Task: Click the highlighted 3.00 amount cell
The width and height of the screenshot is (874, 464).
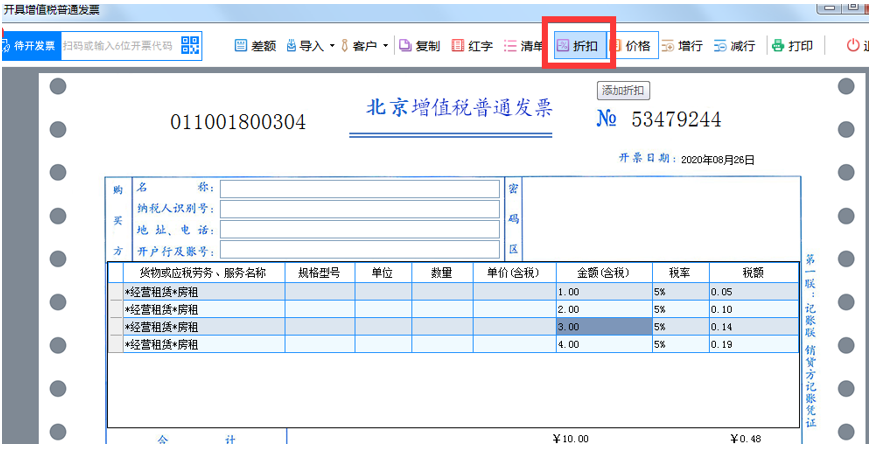Action: click(604, 327)
